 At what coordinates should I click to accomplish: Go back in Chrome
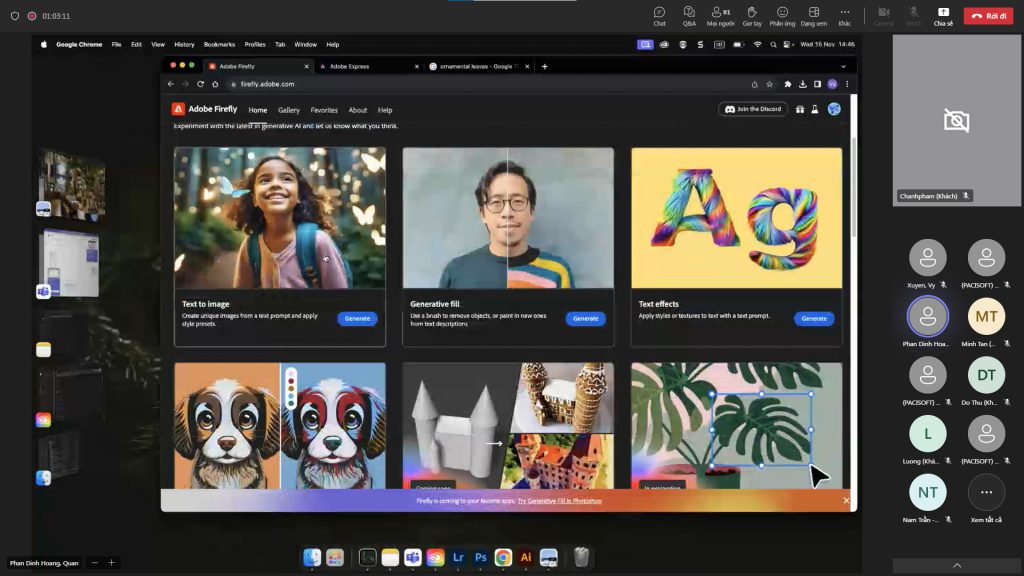(x=170, y=84)
